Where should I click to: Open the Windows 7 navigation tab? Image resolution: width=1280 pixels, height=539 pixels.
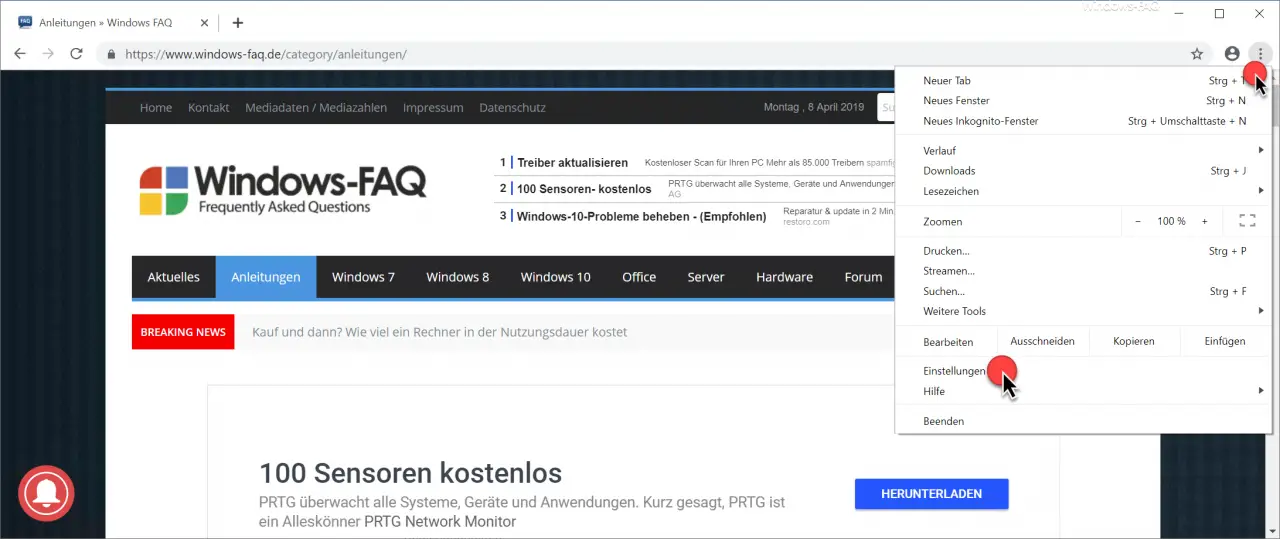pyautogui.click(x=363, y=277)
